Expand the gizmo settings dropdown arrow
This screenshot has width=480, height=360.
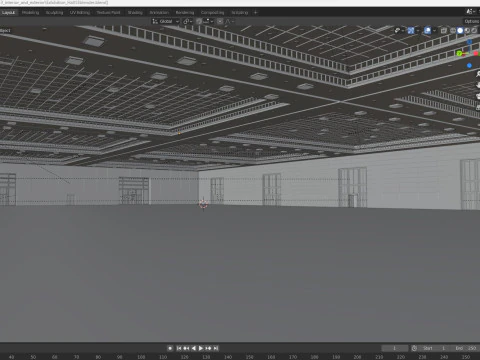[418, 31]
